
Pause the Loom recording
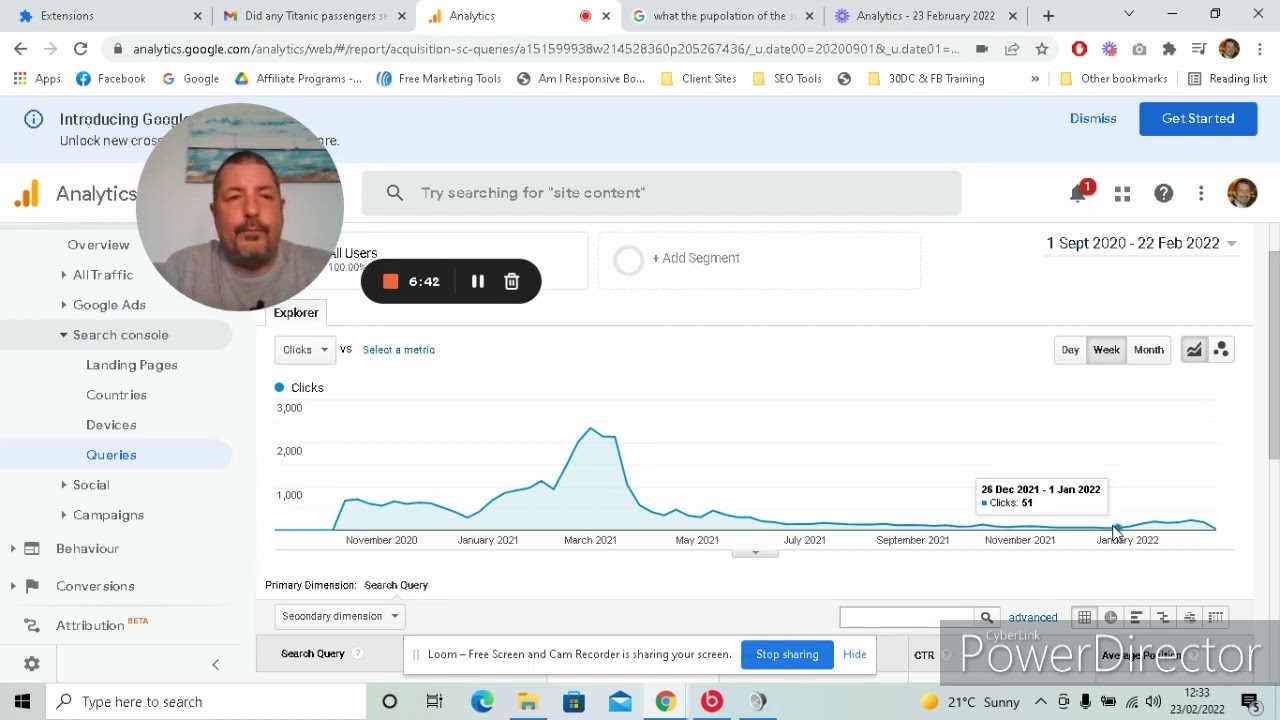coord(478,282)
